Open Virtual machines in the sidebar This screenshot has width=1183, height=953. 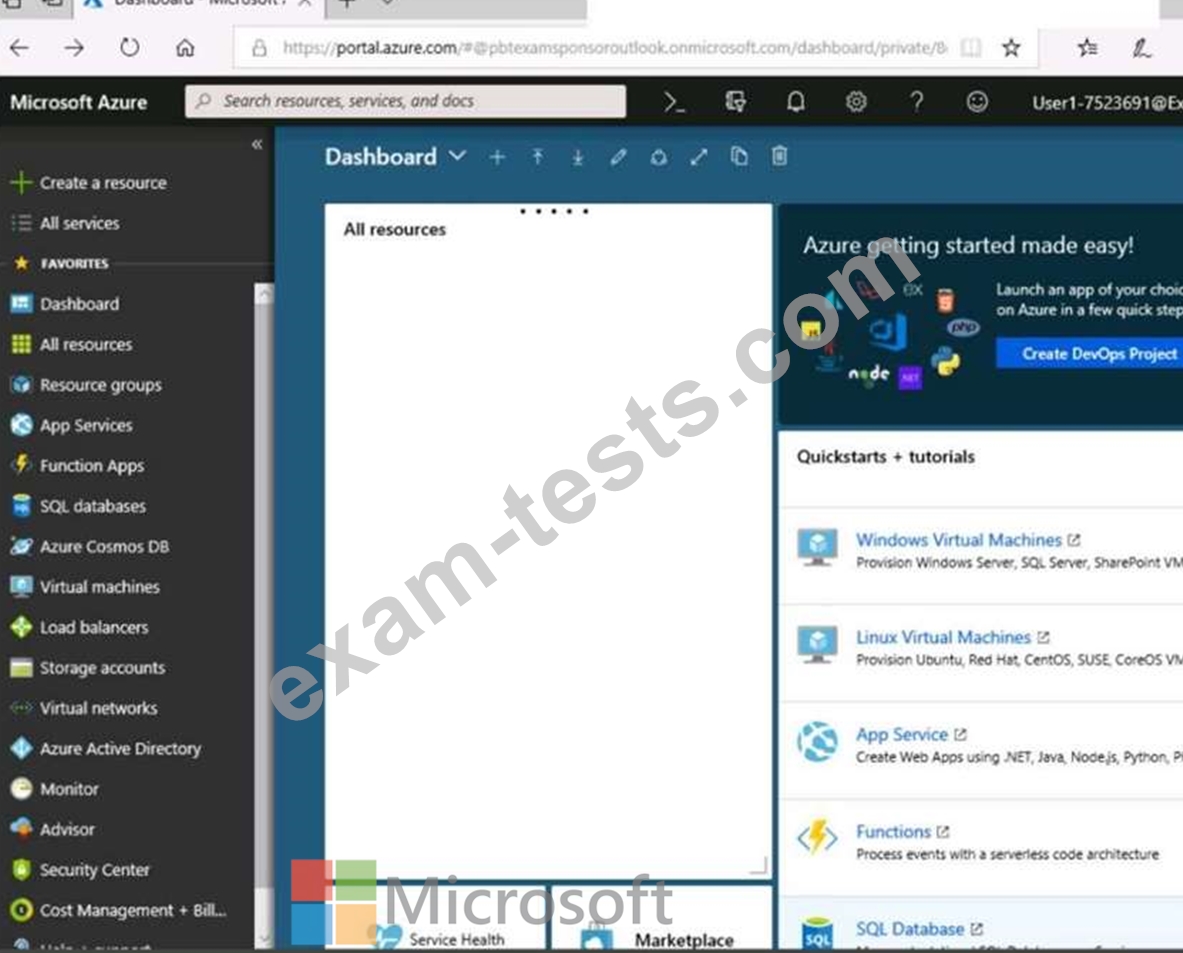[99, 587]
